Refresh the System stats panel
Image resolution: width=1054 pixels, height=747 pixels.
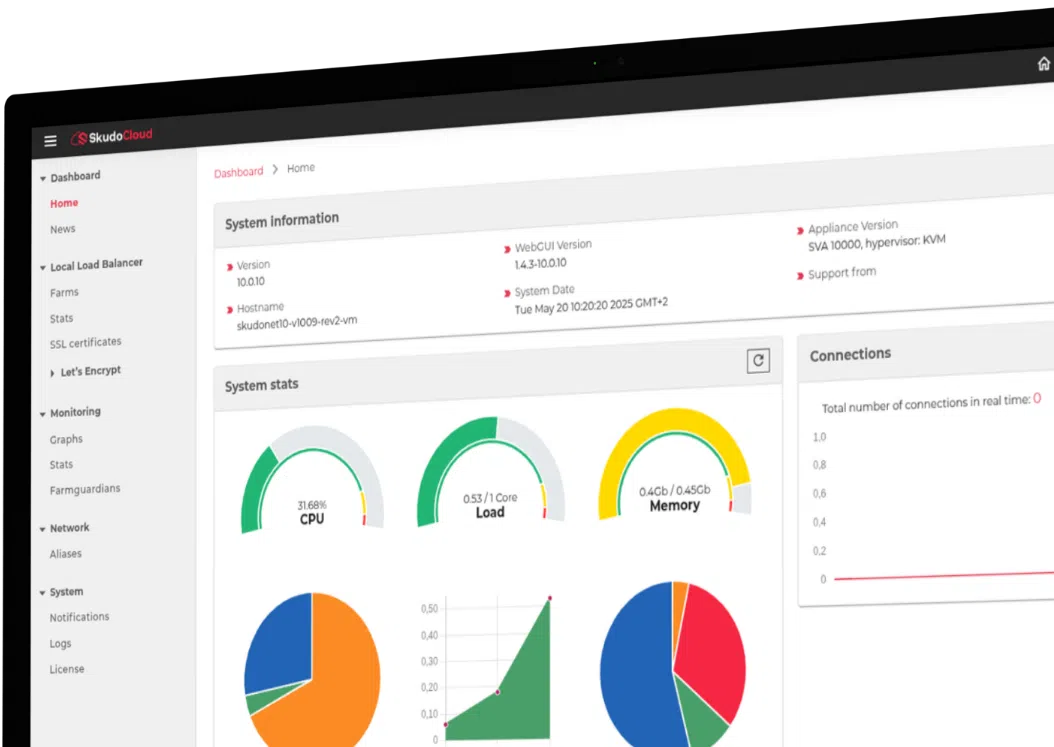758,361
